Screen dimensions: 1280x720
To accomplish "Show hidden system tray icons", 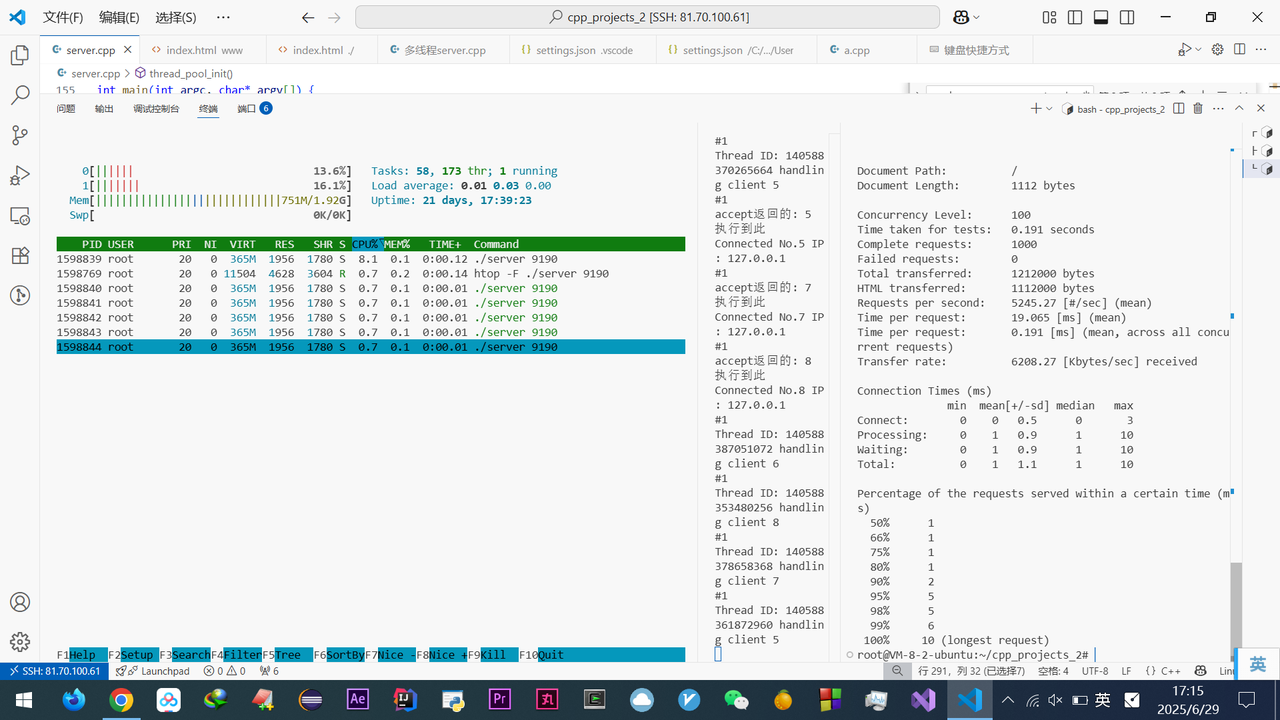I will click(x=1008, y=700).
